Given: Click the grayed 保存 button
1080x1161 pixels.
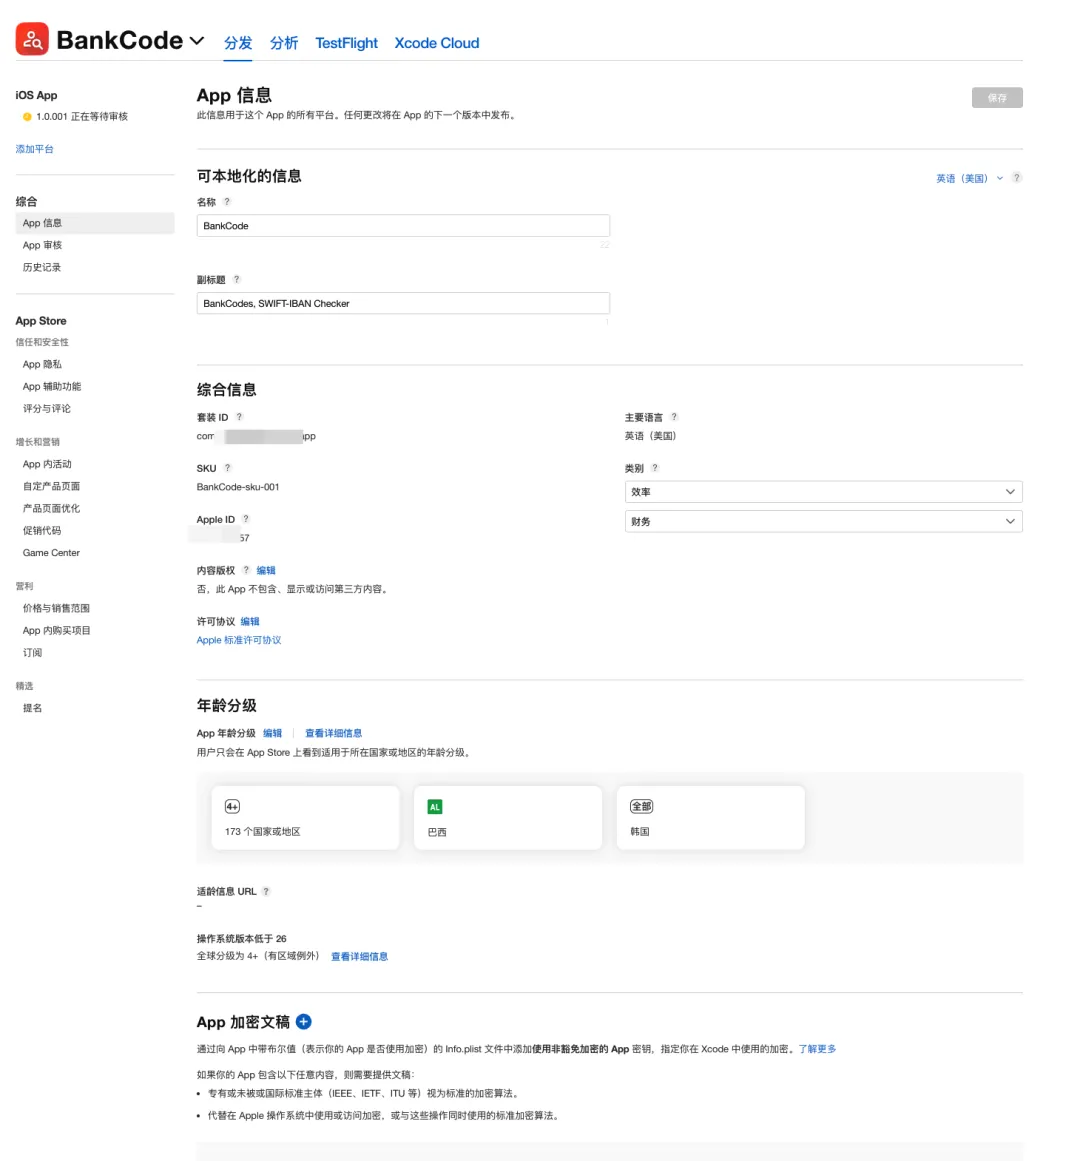Looking at the screenshot, I should coord(997,98).
